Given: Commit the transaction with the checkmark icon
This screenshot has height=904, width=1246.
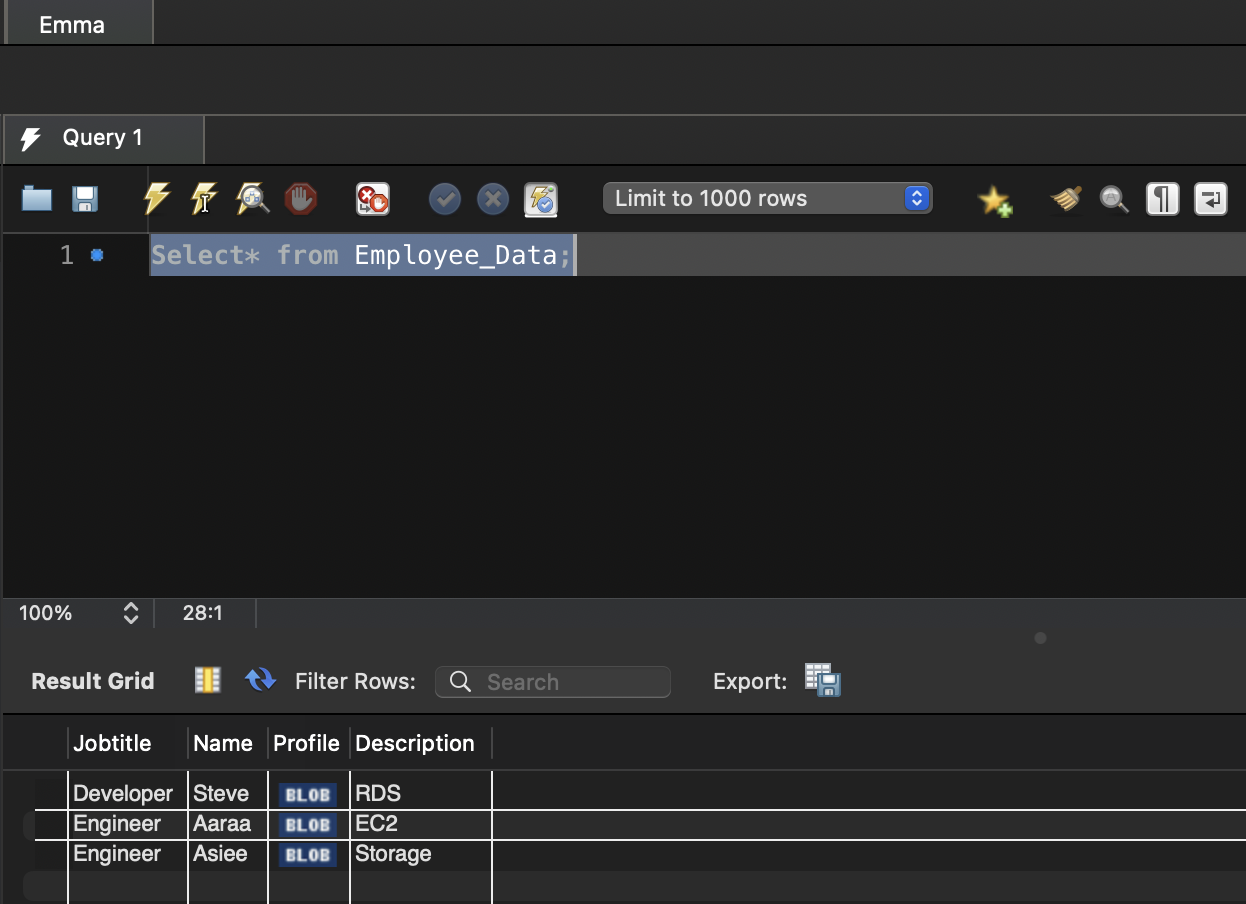Looking at the screenshot, I should click(444, 198).
